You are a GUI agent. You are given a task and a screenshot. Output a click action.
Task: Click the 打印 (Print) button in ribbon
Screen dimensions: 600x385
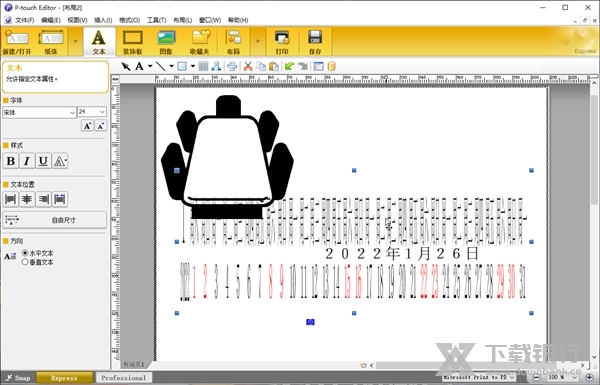click(x=282, y=42)
